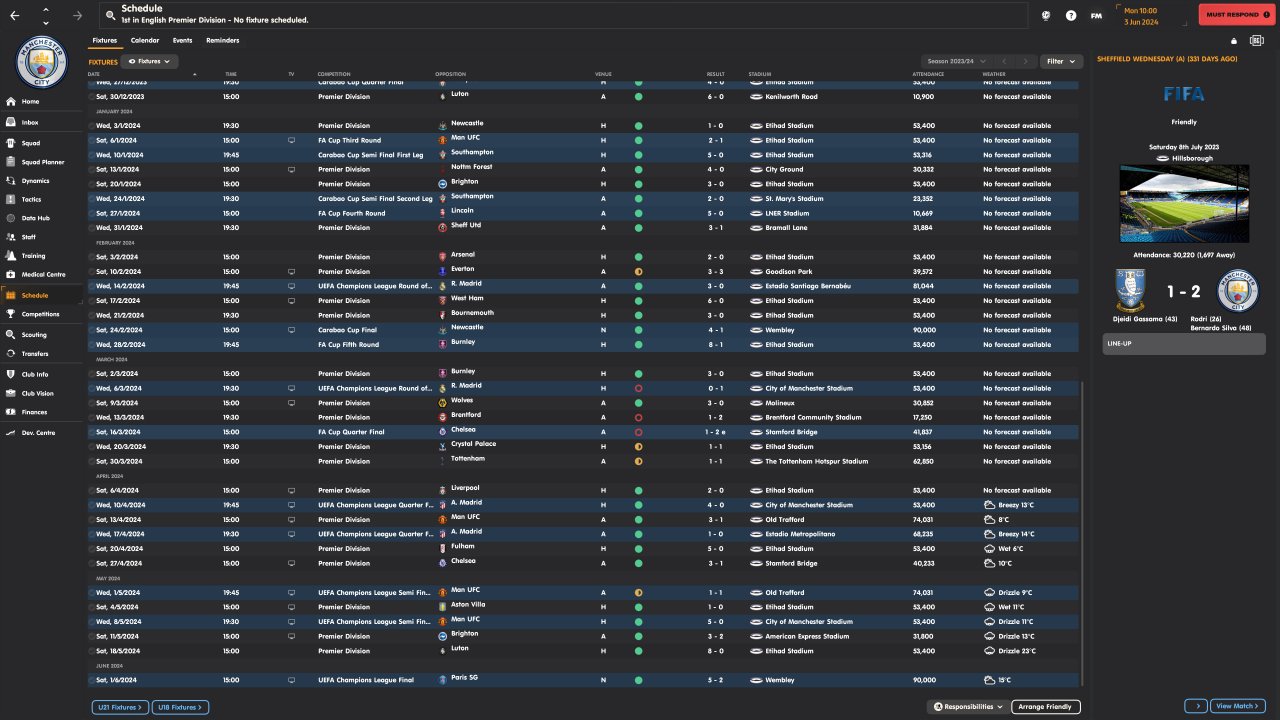The width and height of the screenshot is (1280, 720).
Task: Switch to the Reminders tab
Action: tap(223, 41)
